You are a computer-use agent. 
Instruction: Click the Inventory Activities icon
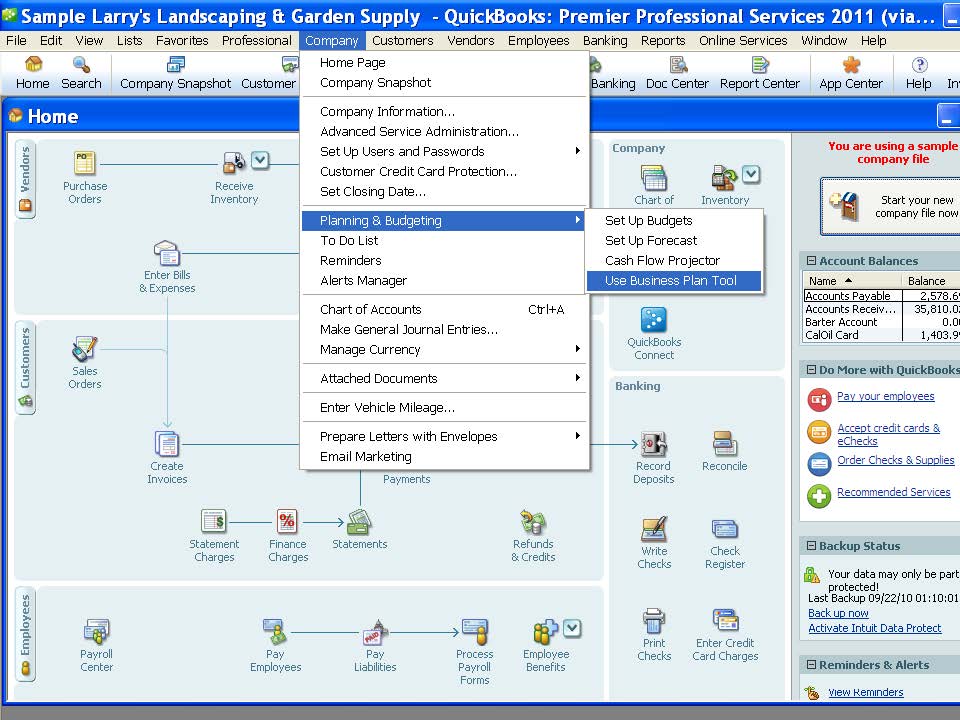pyautogui.click(x=724, y=178)
